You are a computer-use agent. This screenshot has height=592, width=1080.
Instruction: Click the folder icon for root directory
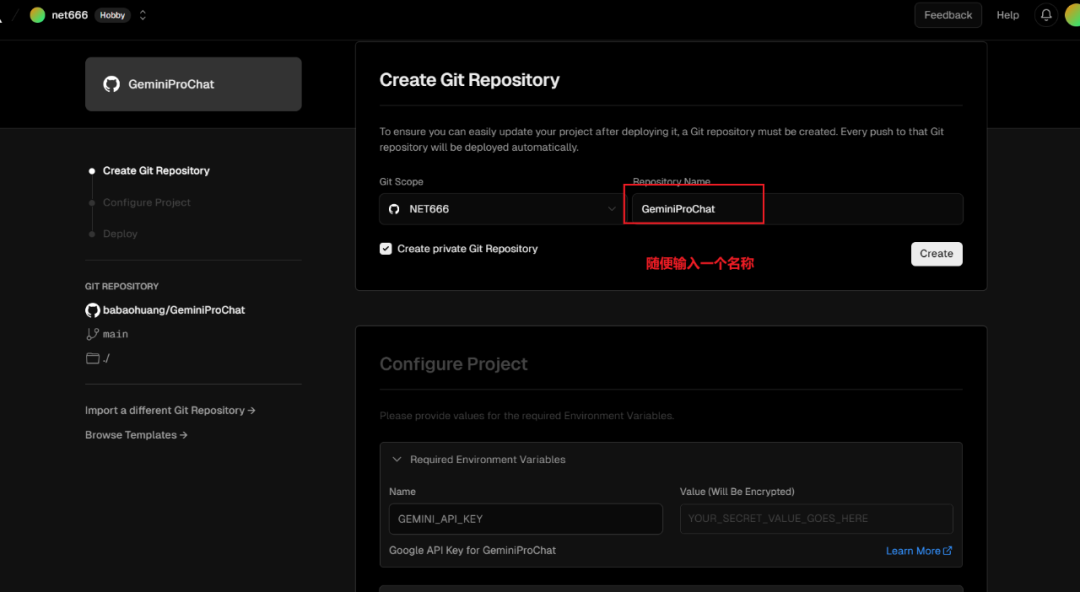coord(92,358)
